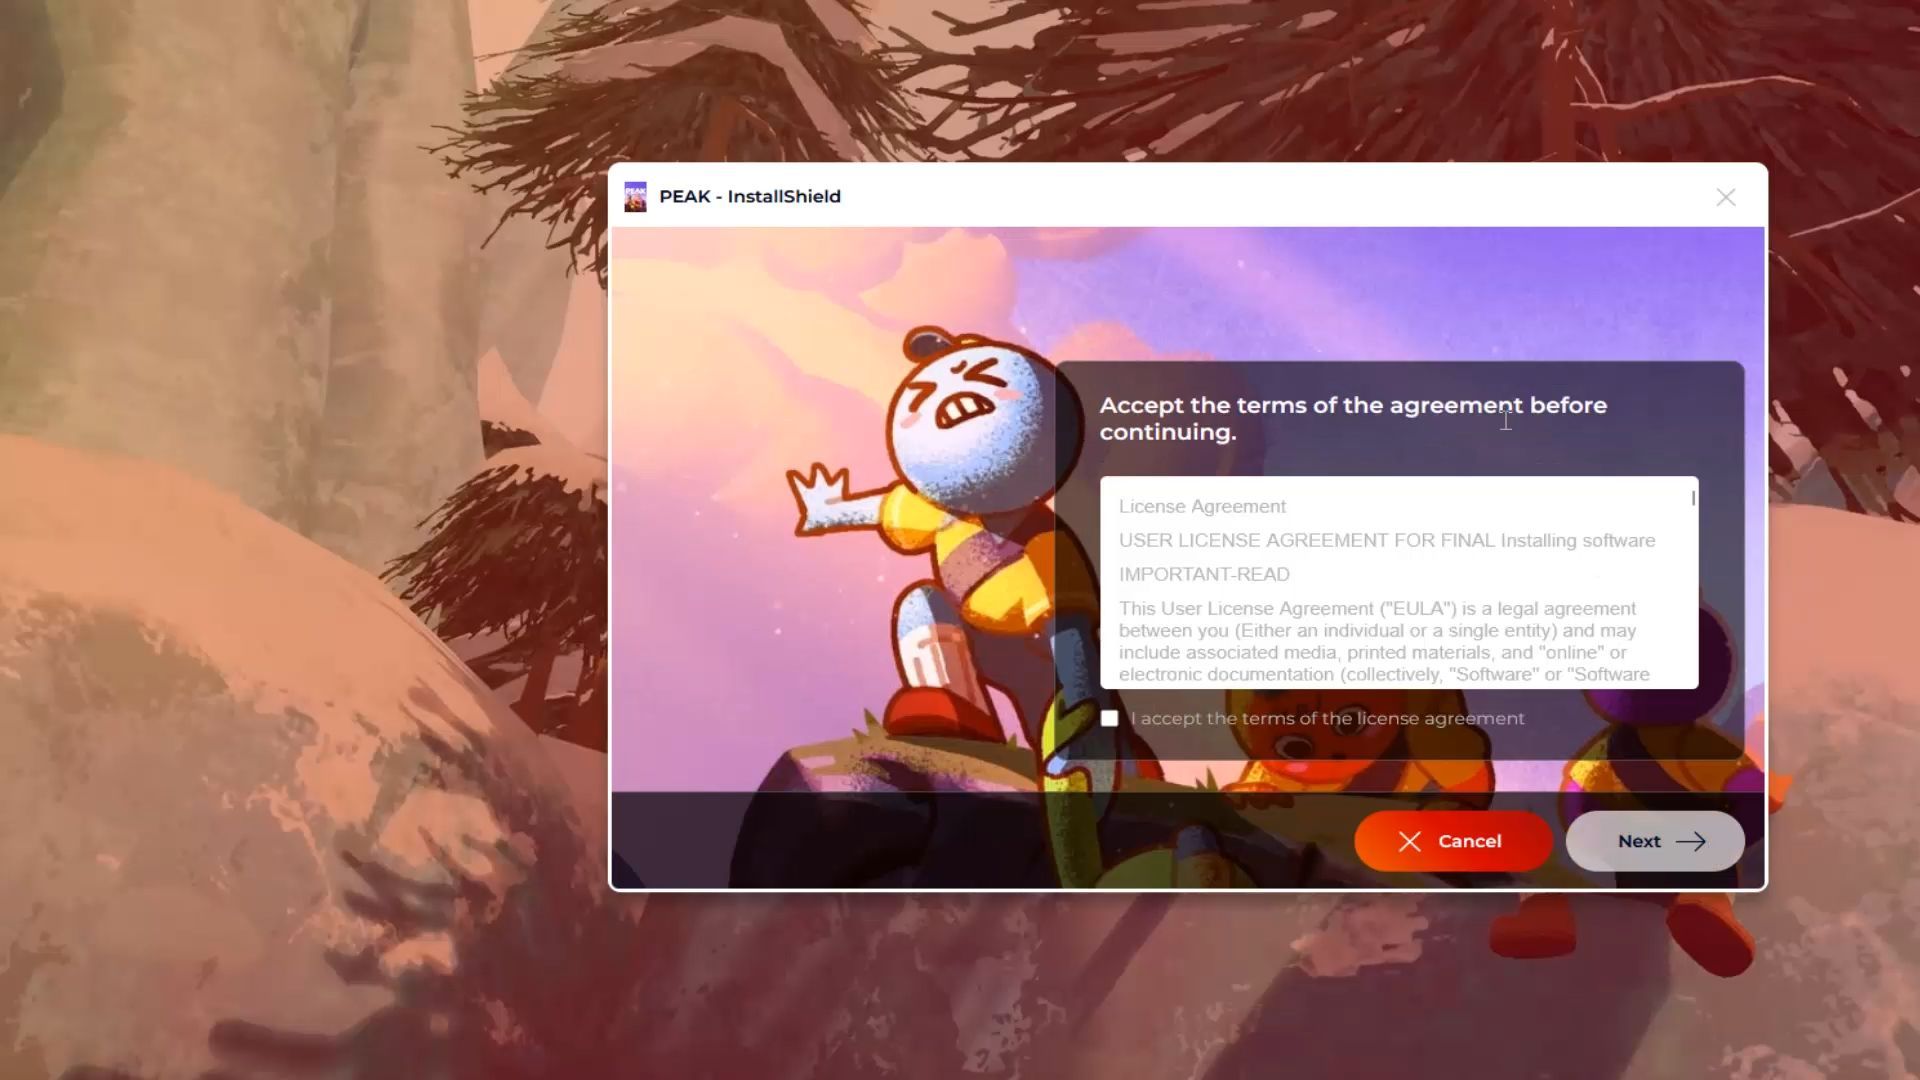Image resolution: width=1920 pixels, height=1080 pixels.
Task: Click the 'I accept the terms' label
Action: click(1327, 719)
